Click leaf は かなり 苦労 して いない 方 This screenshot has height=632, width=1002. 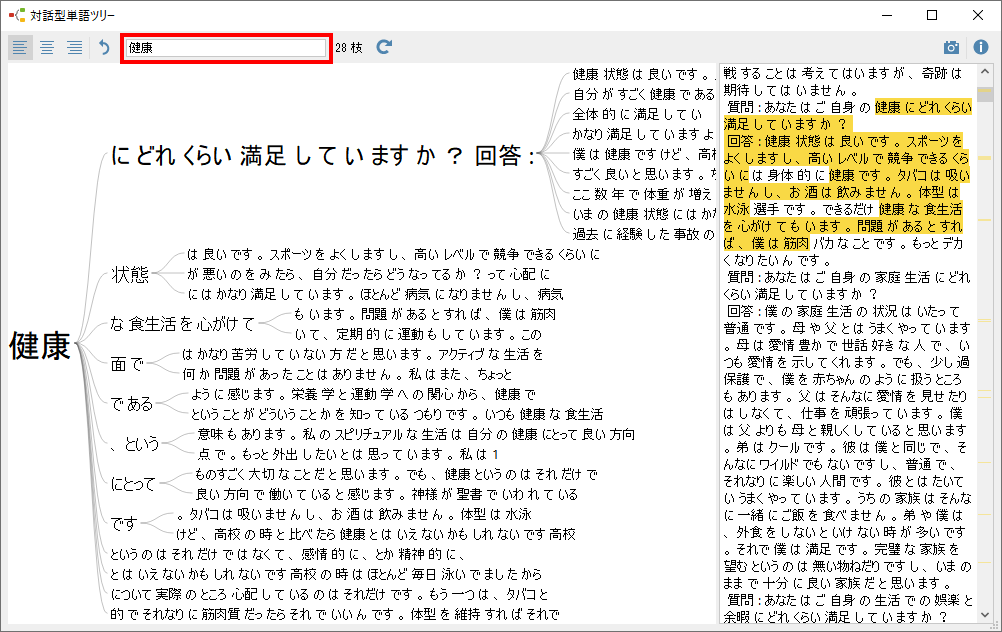[x=362, y=354]
